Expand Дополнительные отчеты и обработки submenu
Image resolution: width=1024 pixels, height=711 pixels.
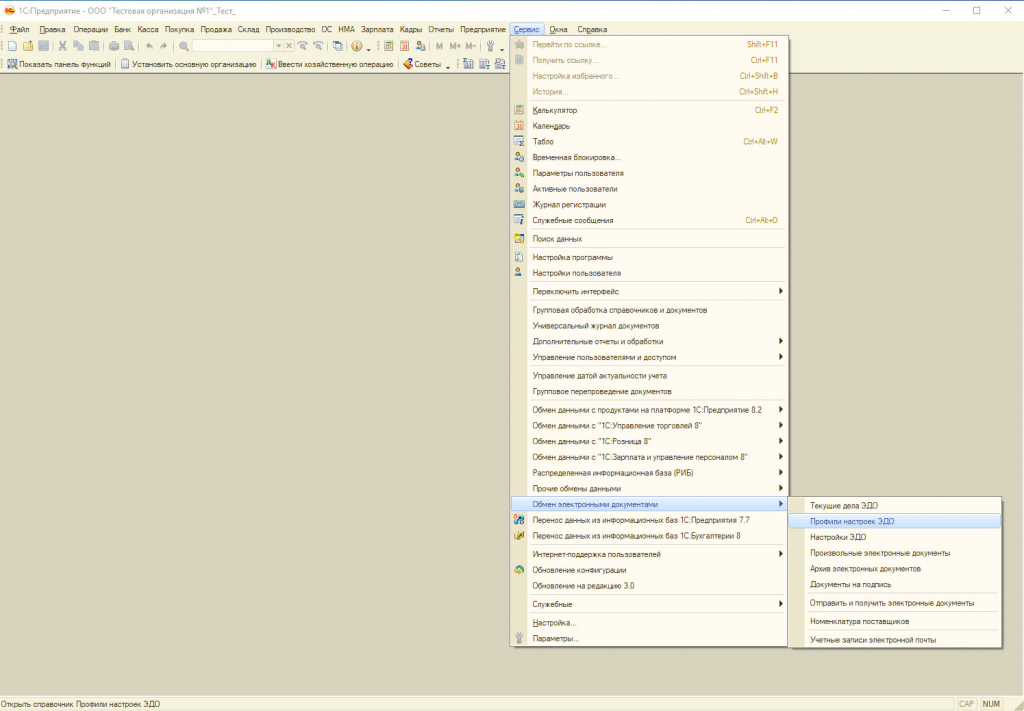[649, 341]
